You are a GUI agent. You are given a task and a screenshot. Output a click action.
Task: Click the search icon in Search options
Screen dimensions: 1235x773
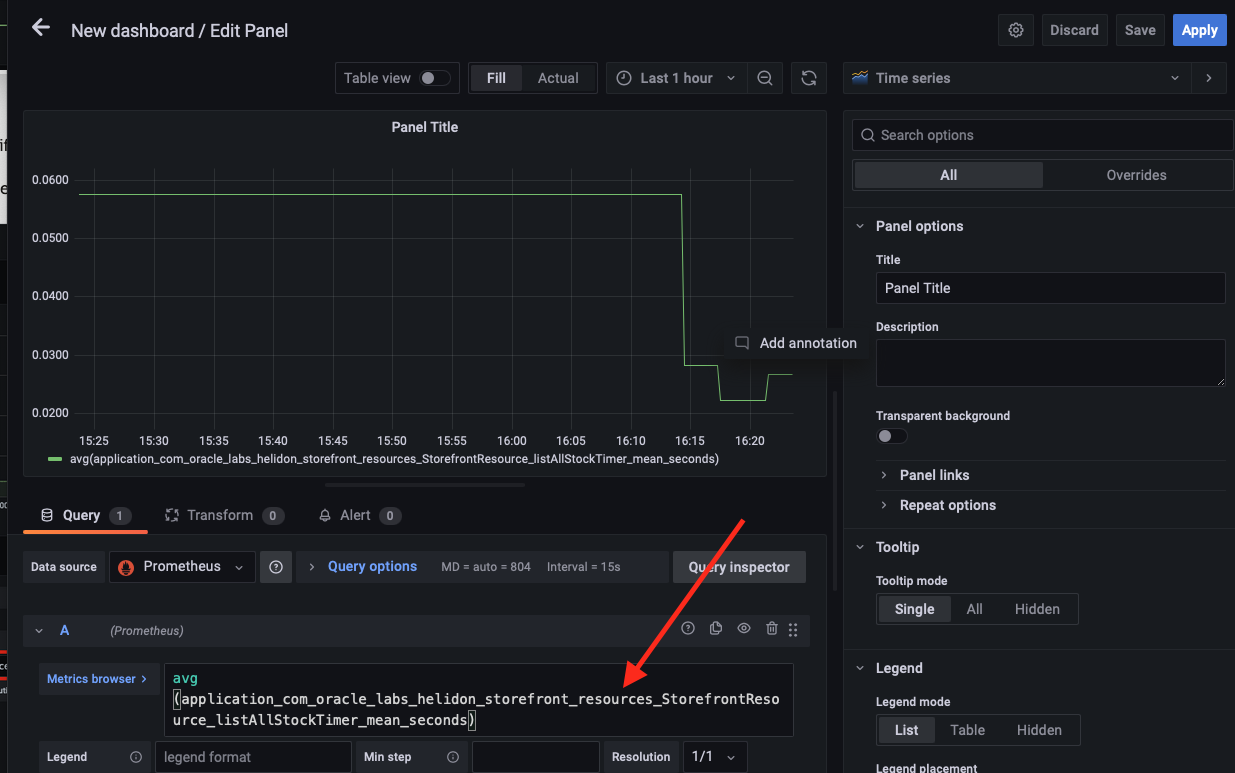(866, 135)
